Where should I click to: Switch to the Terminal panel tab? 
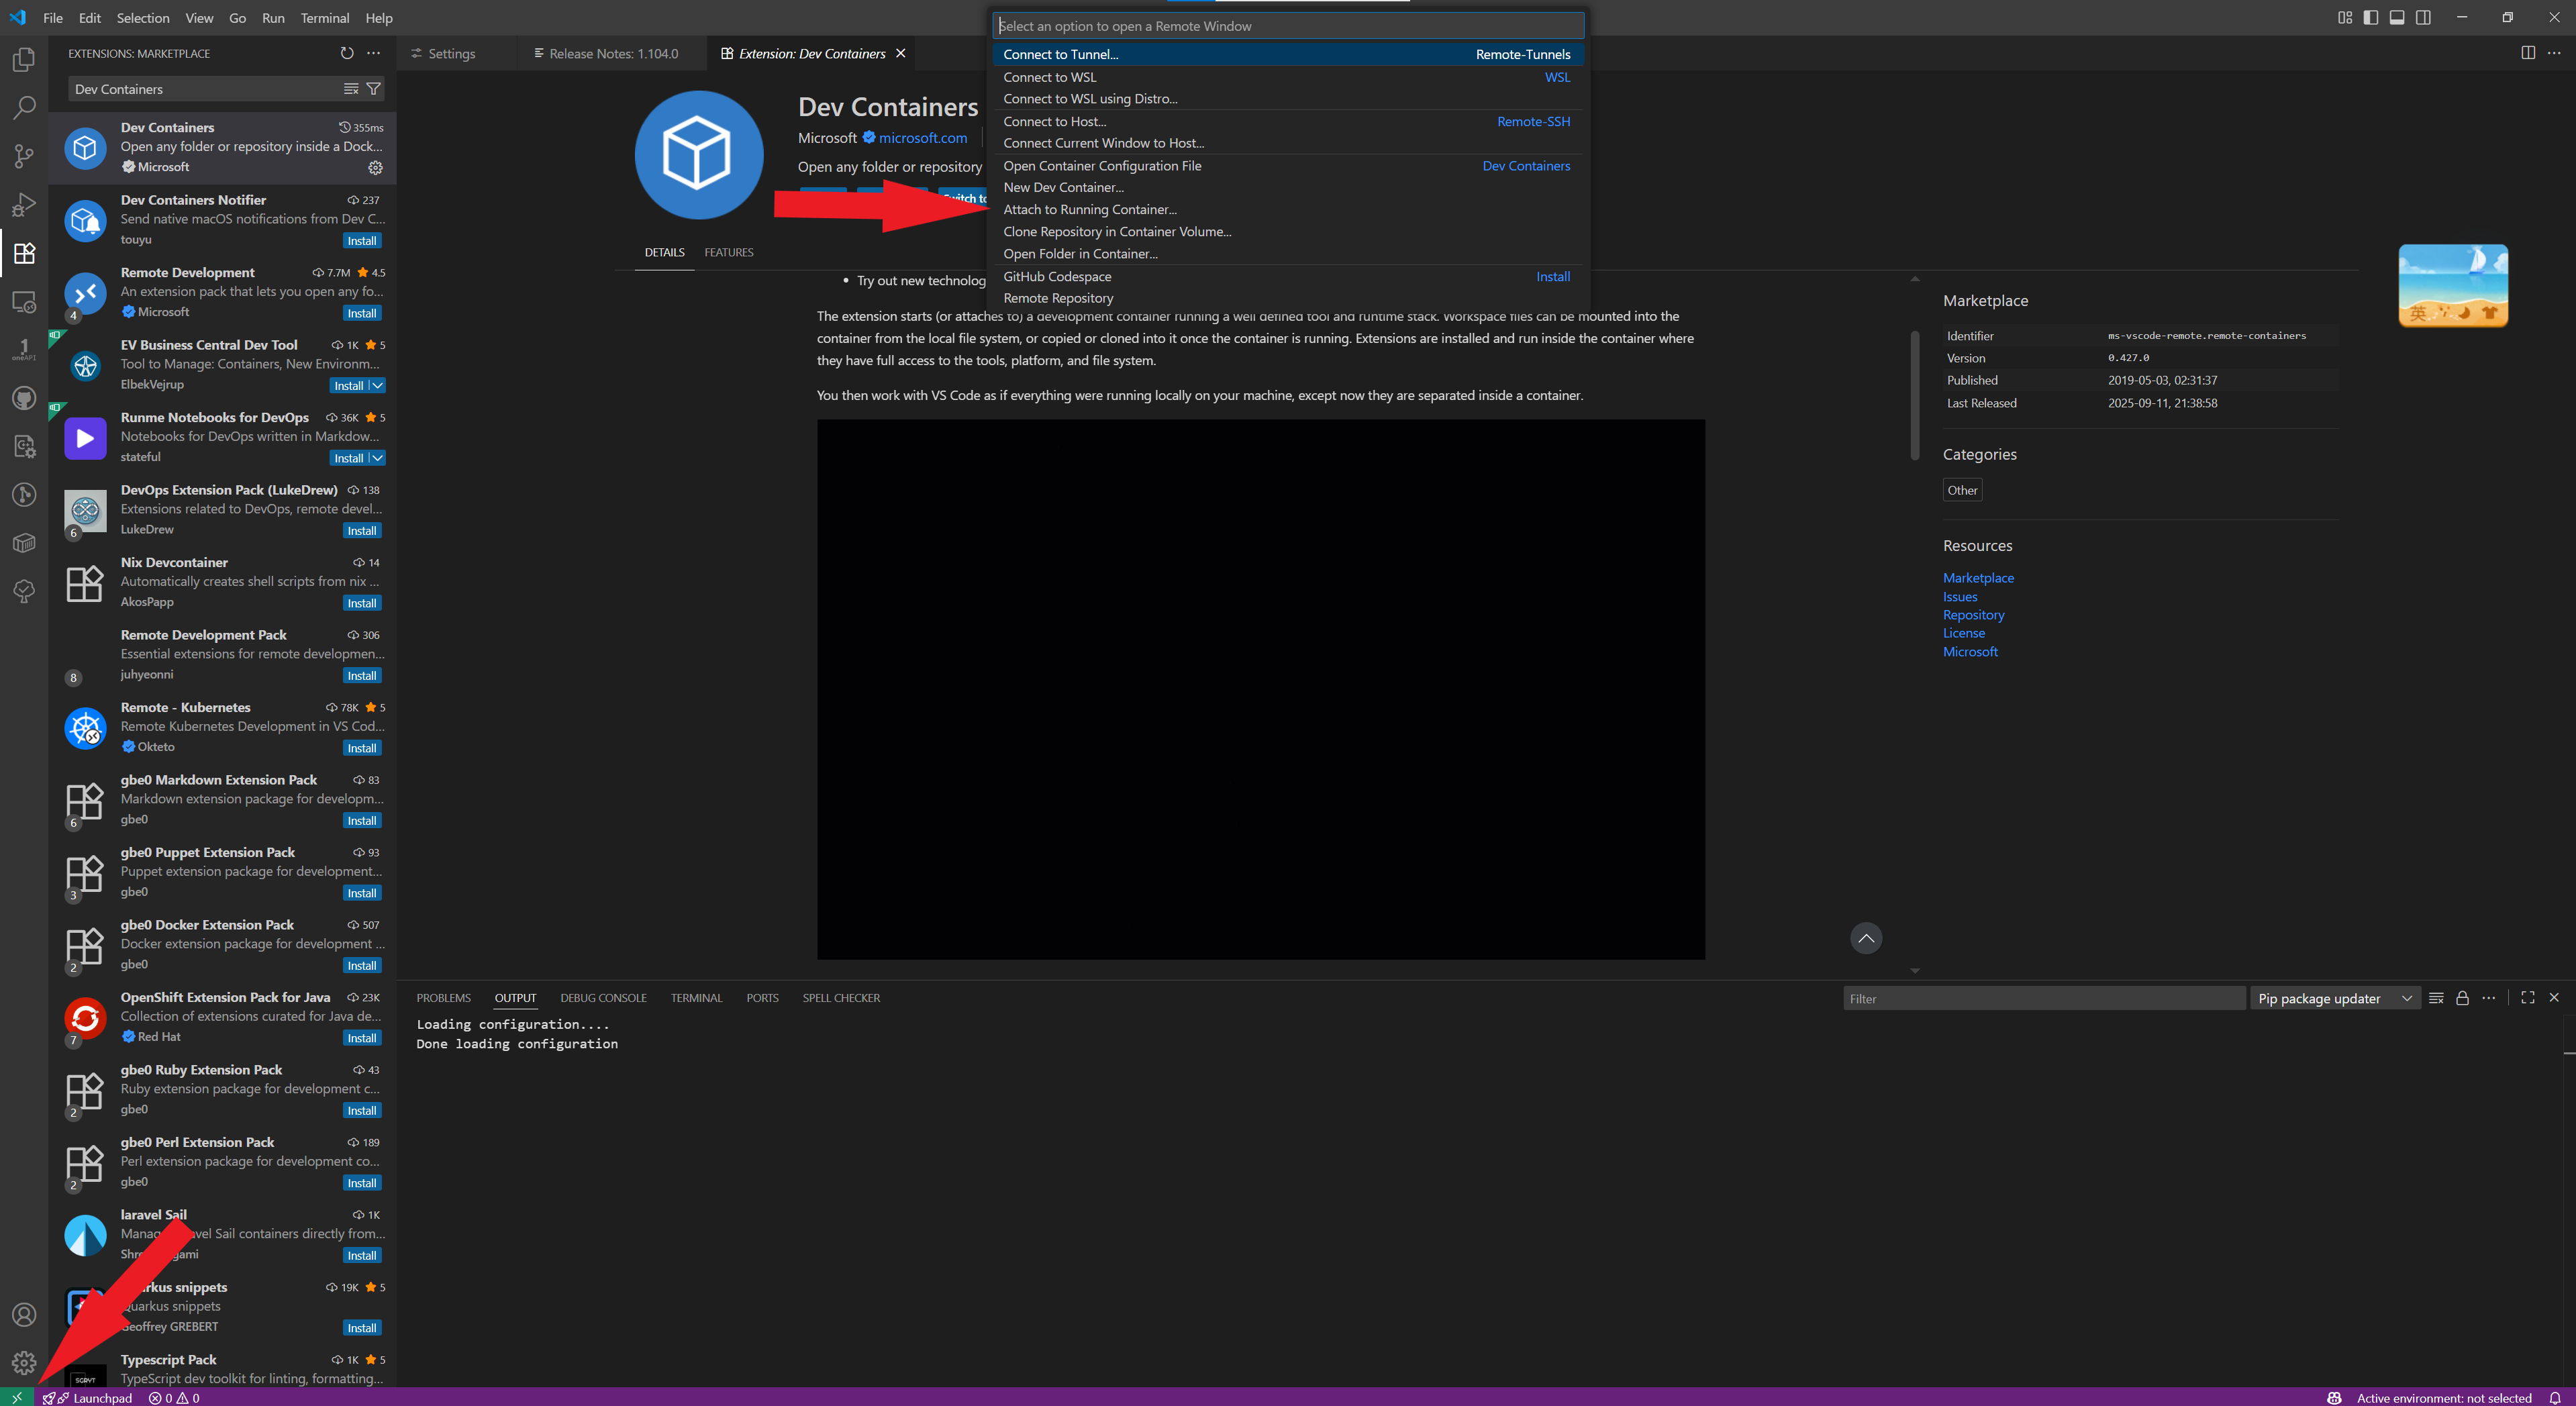(x=696, y=998)
